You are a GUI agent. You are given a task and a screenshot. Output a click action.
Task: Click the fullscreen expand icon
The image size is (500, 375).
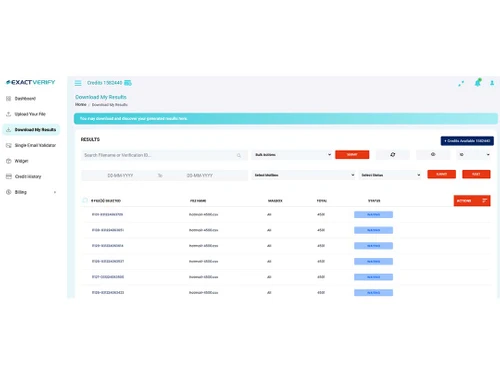pos(461,84)
